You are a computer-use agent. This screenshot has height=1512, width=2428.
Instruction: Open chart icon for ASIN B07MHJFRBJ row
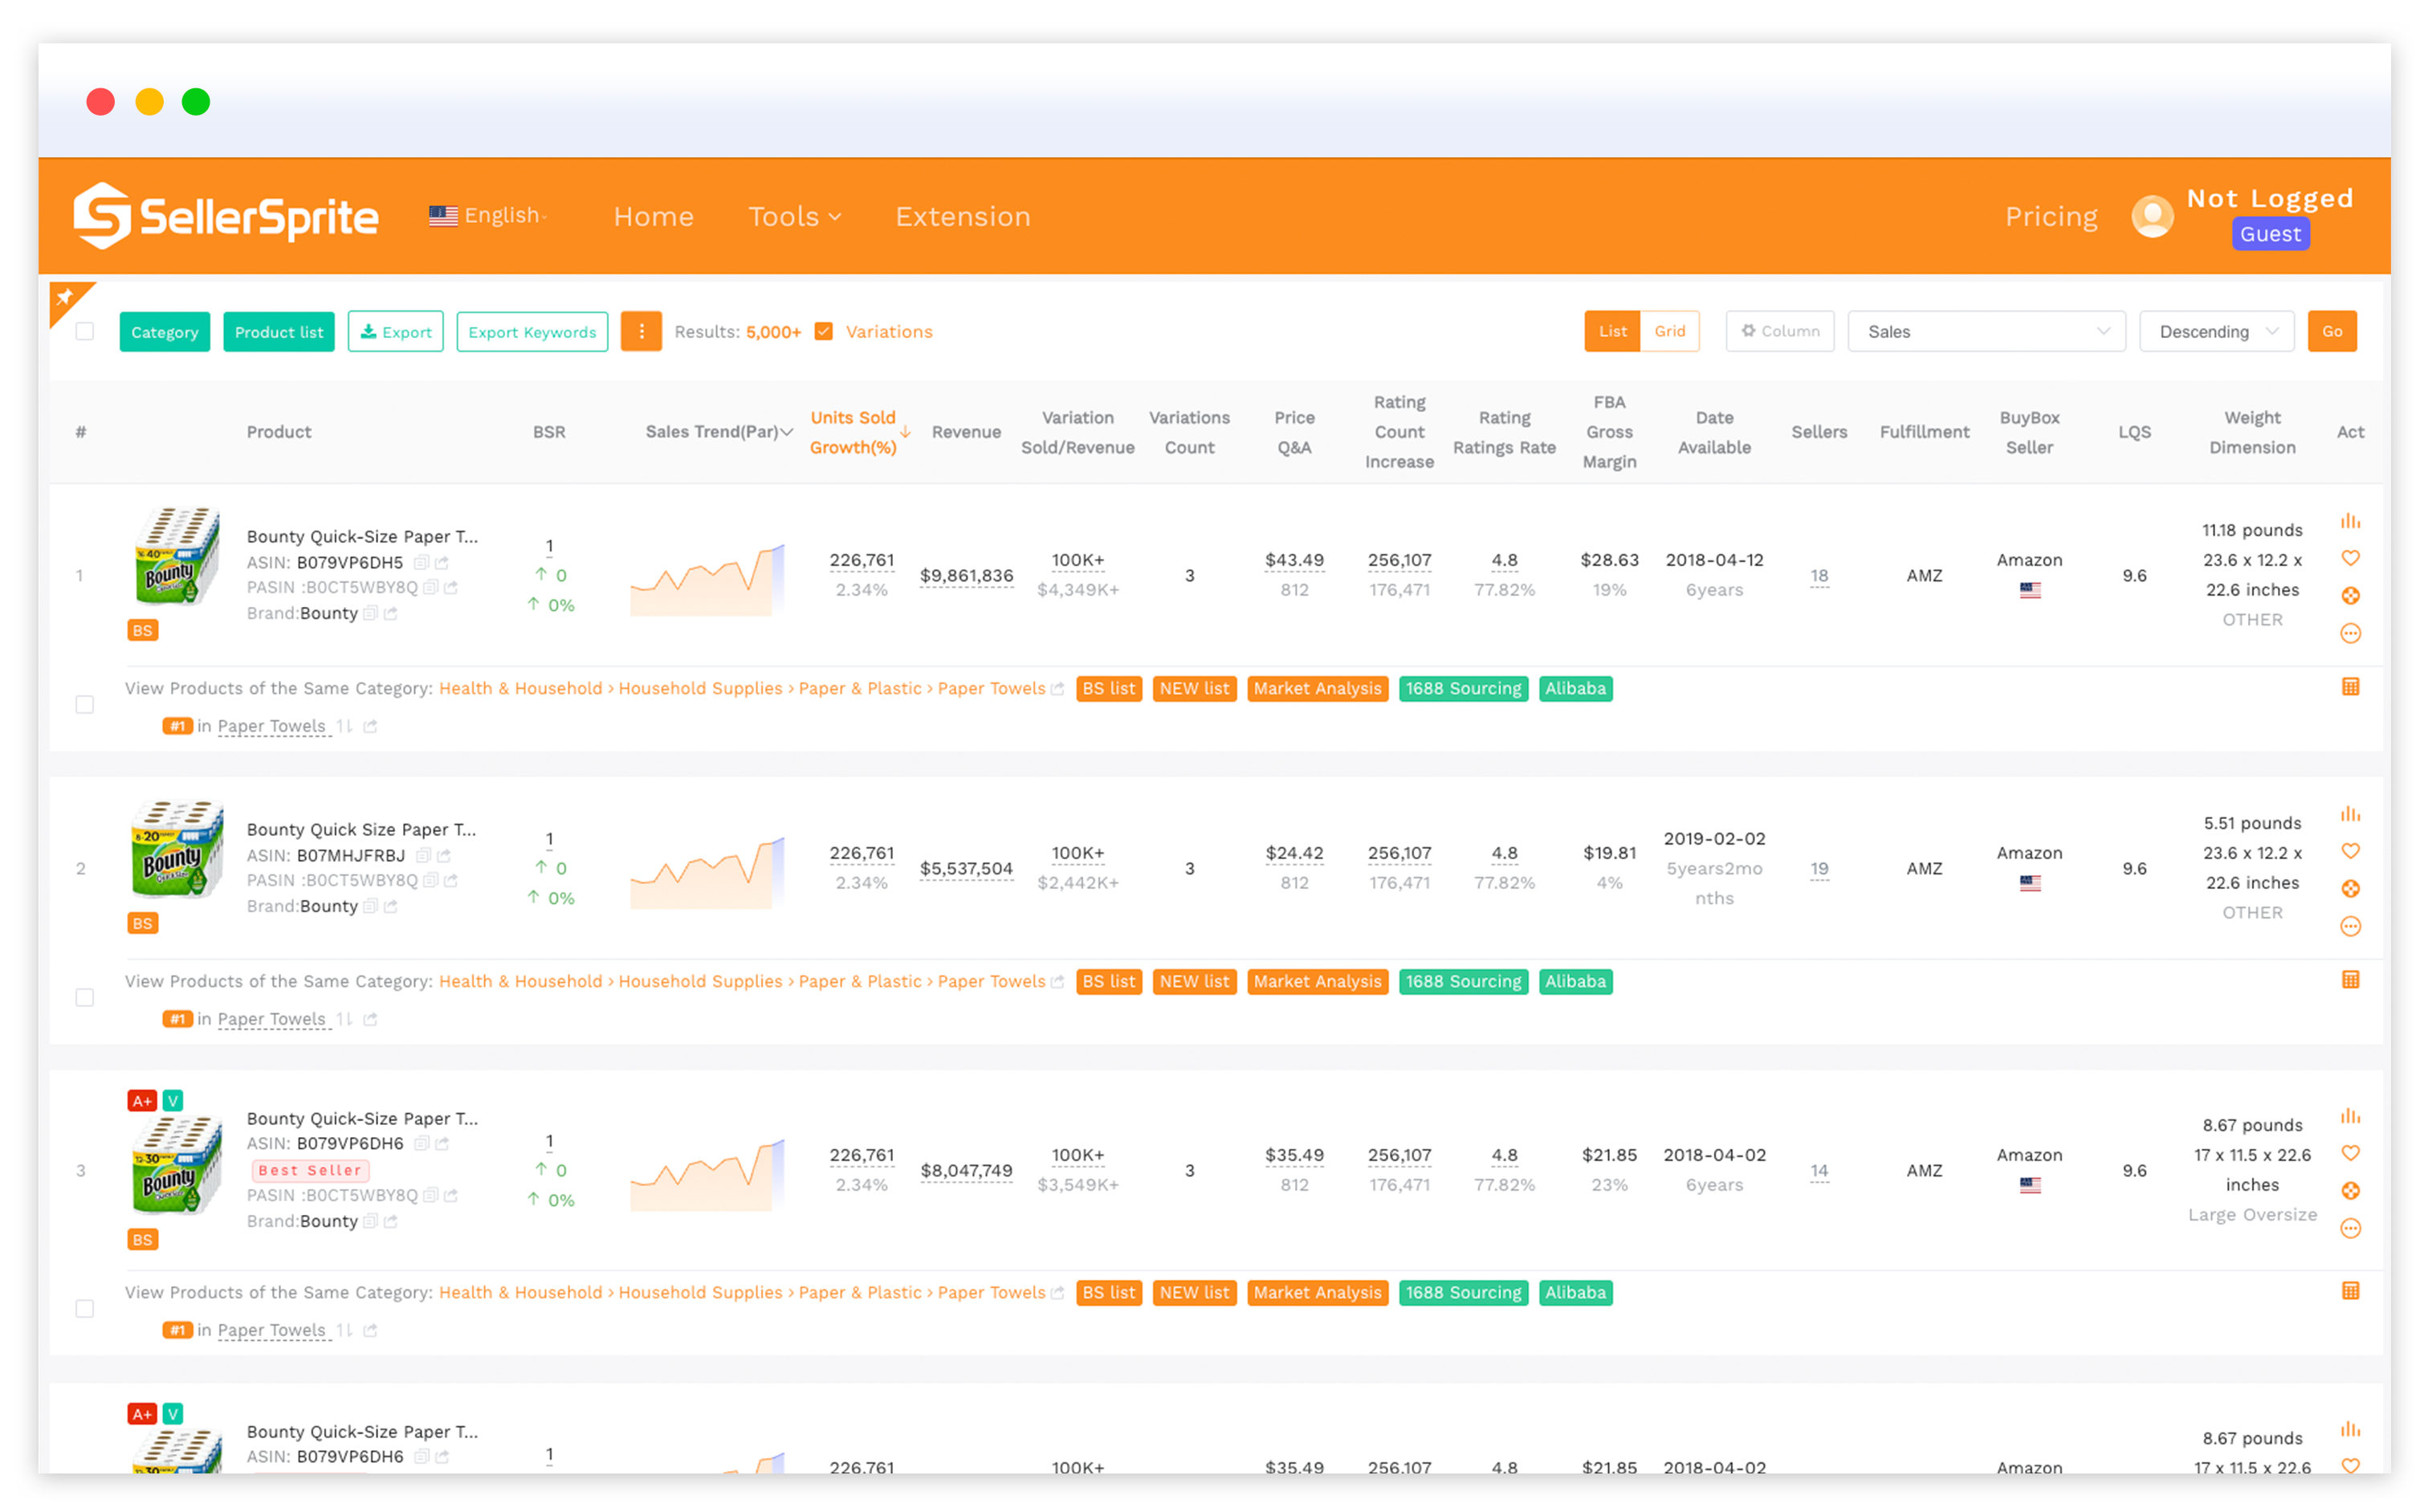(2350, 814)
